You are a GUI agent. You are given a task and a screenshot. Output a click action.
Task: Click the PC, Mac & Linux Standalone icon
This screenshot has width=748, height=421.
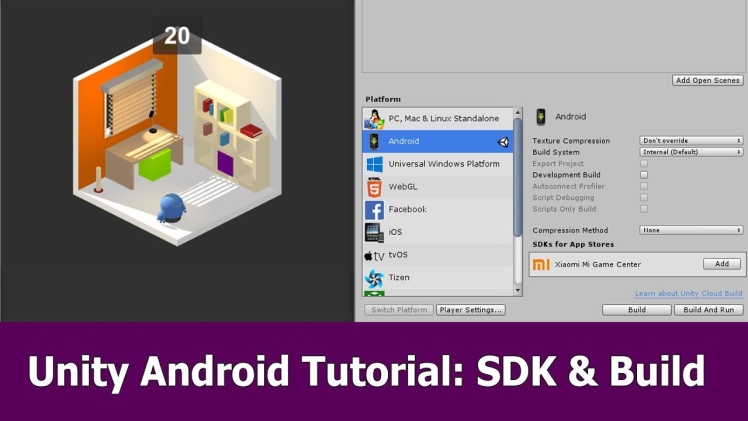pos(374,119)
